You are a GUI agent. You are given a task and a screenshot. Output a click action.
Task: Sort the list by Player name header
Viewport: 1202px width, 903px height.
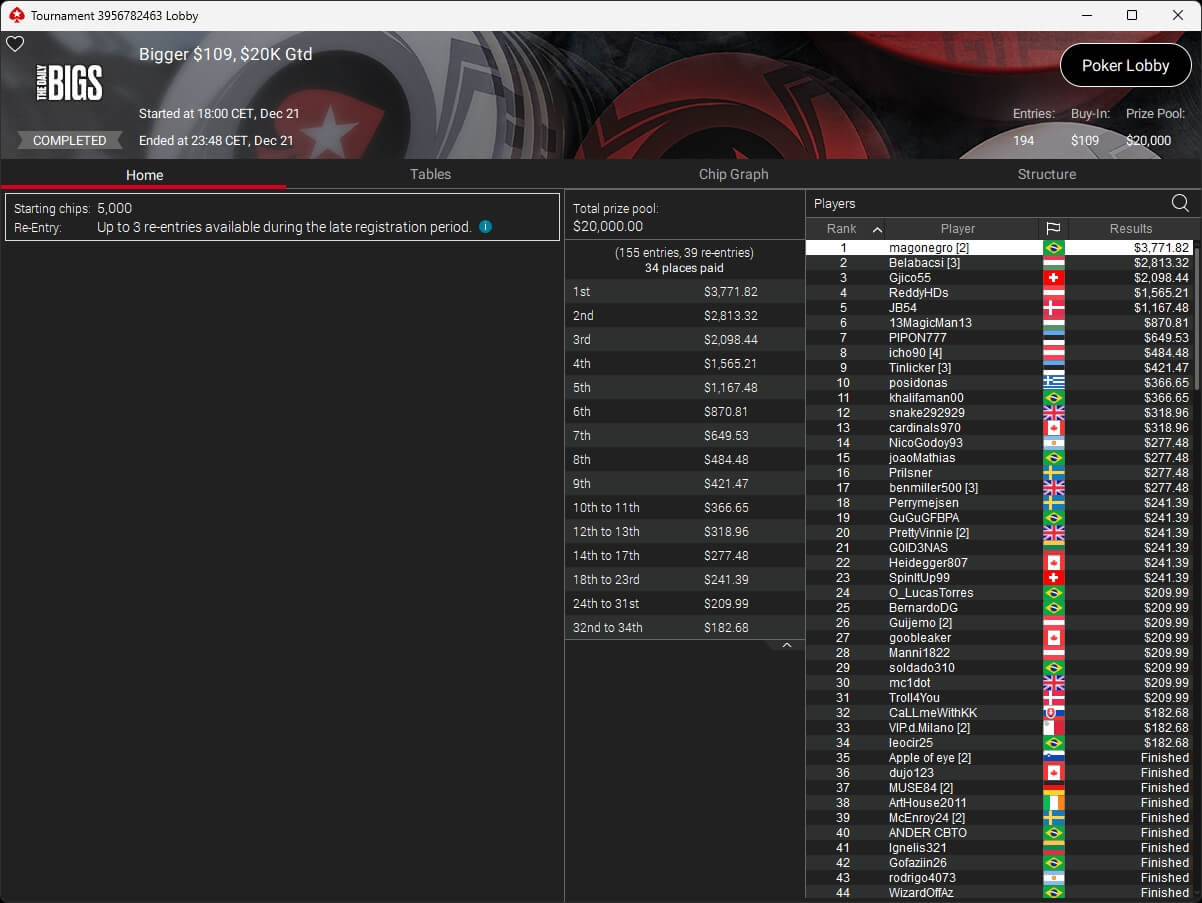(x=957, y=229)
